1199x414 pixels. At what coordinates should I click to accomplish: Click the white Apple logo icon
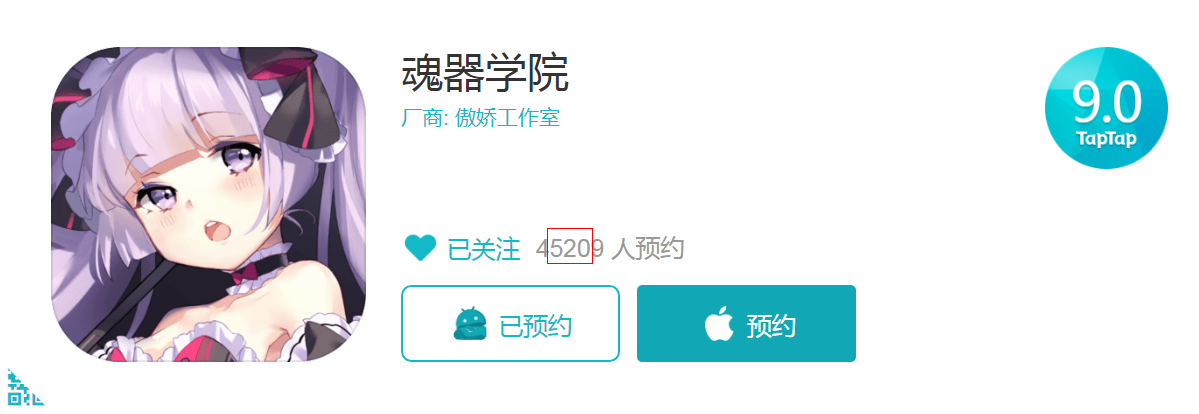[718, 324]
